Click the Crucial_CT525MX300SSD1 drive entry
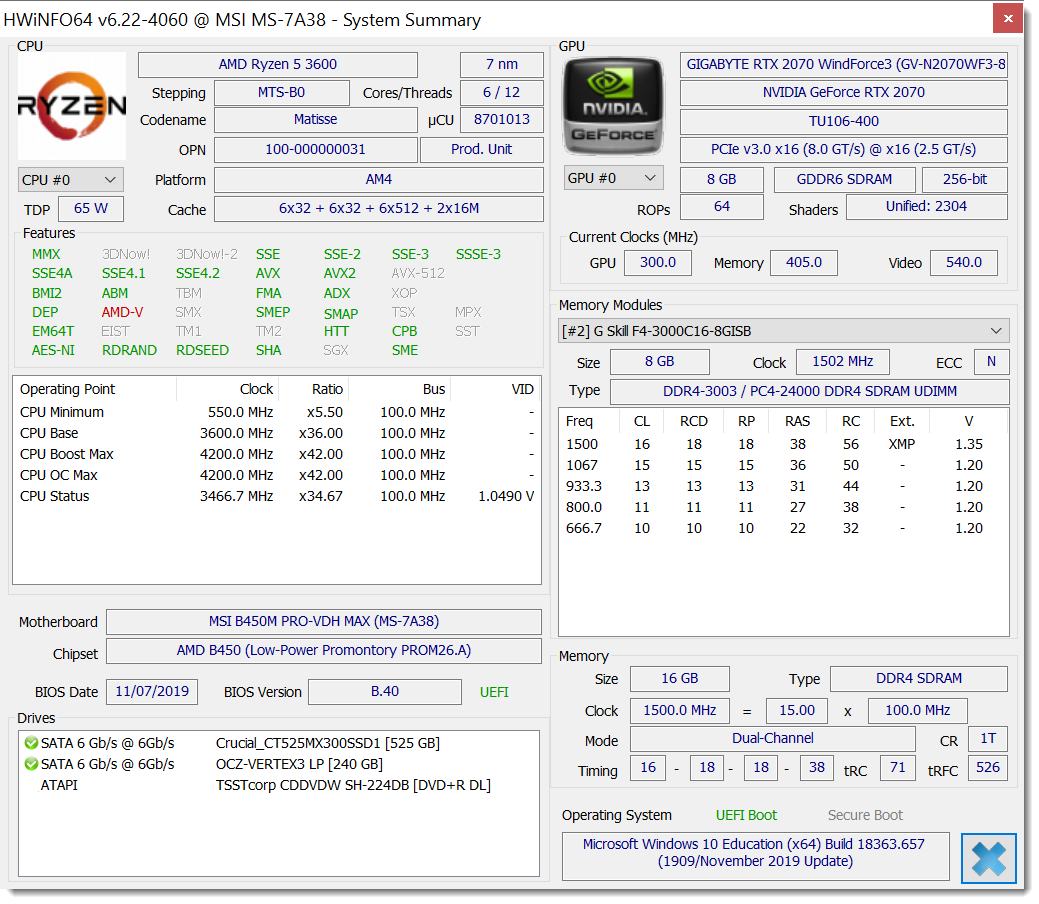 pyautogui.click(x=327, y=744)
